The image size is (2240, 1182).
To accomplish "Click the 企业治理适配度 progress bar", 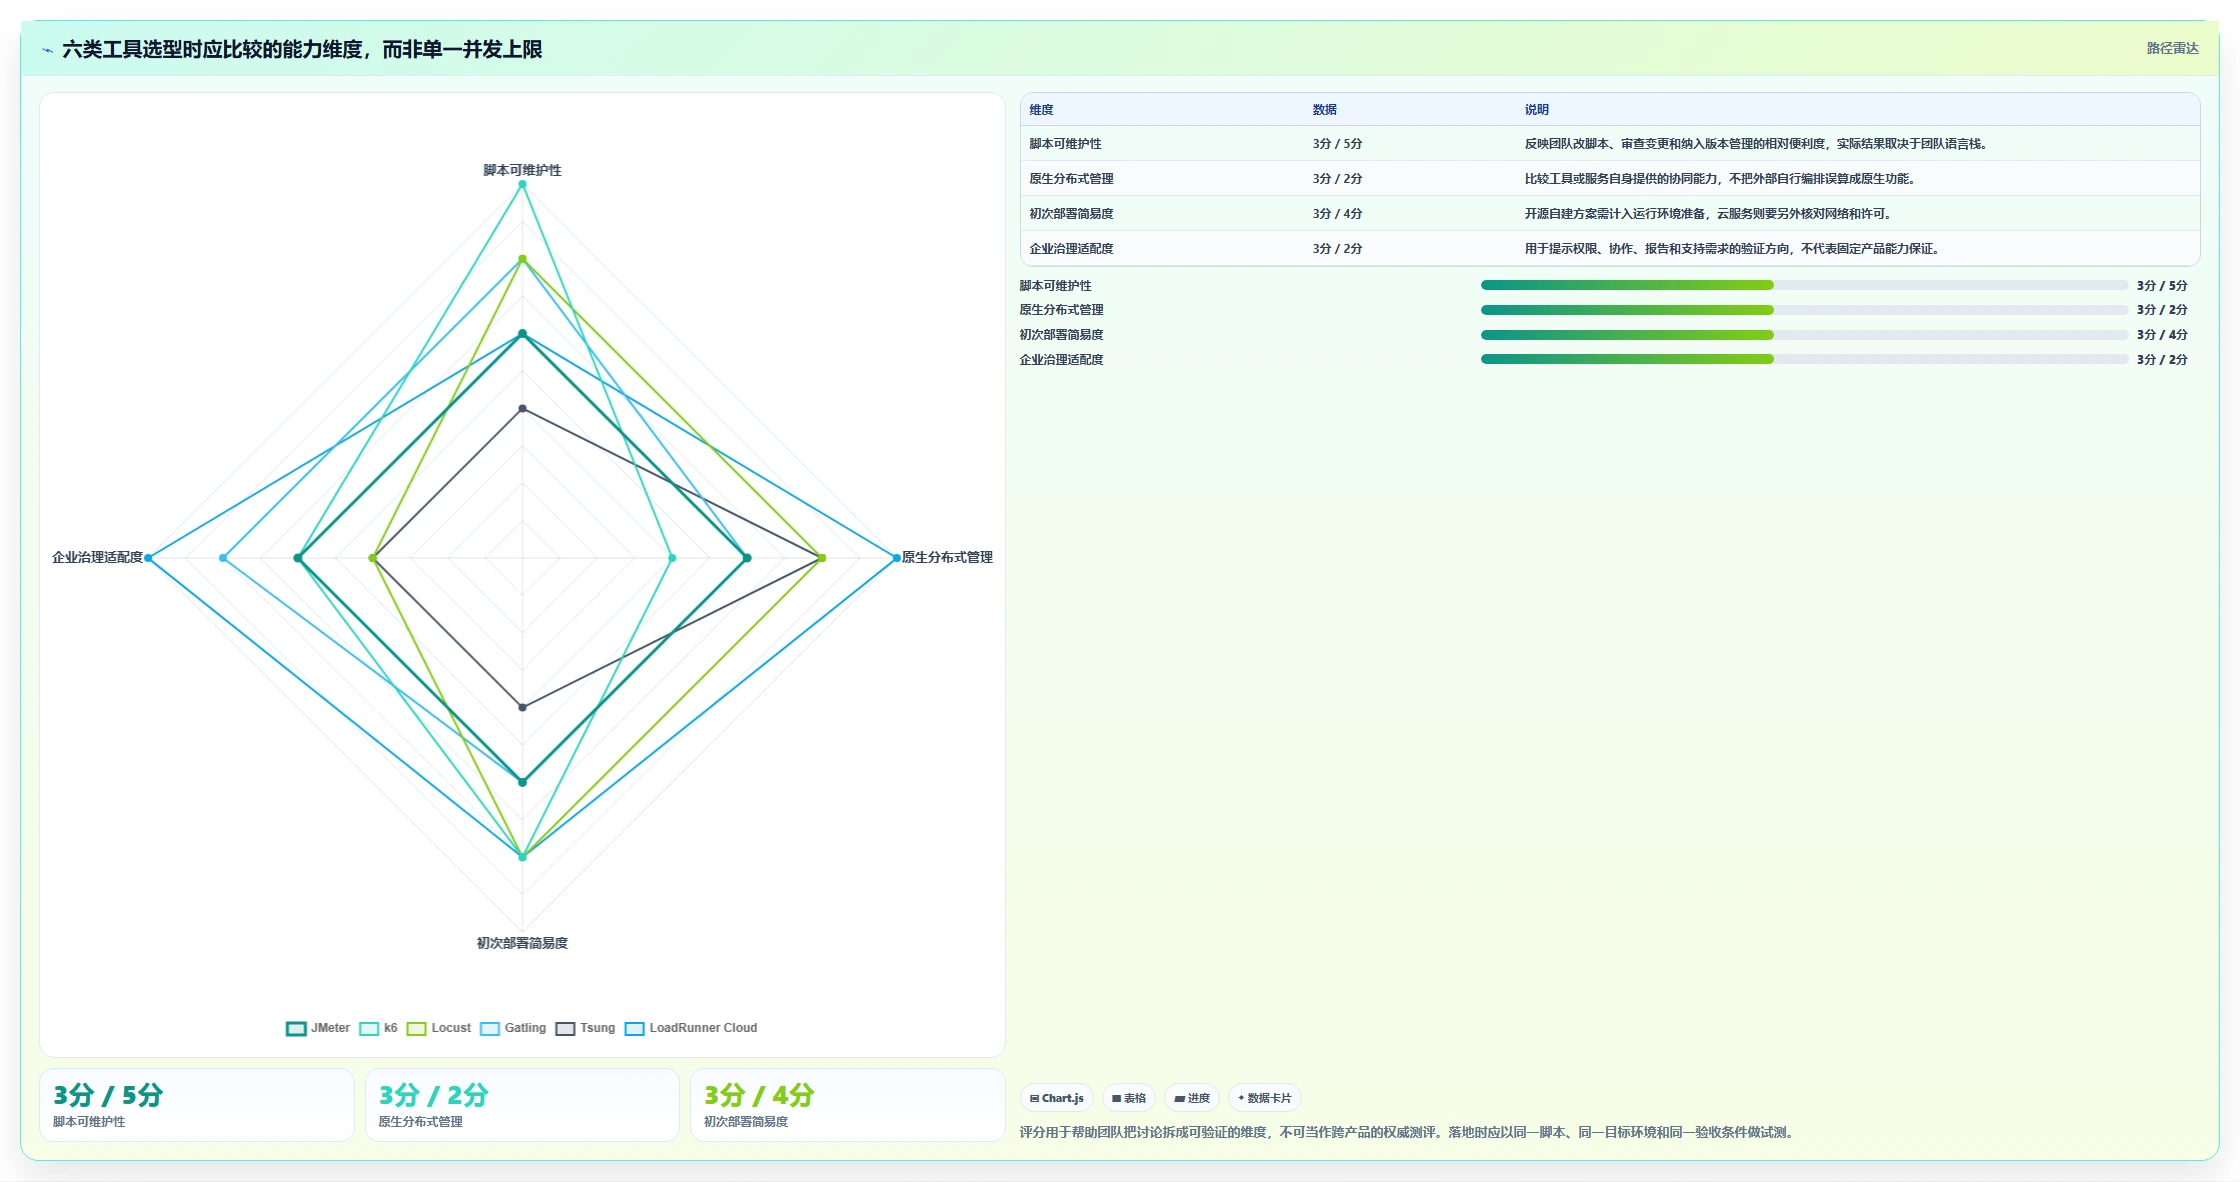I will tap(1804, 359).
